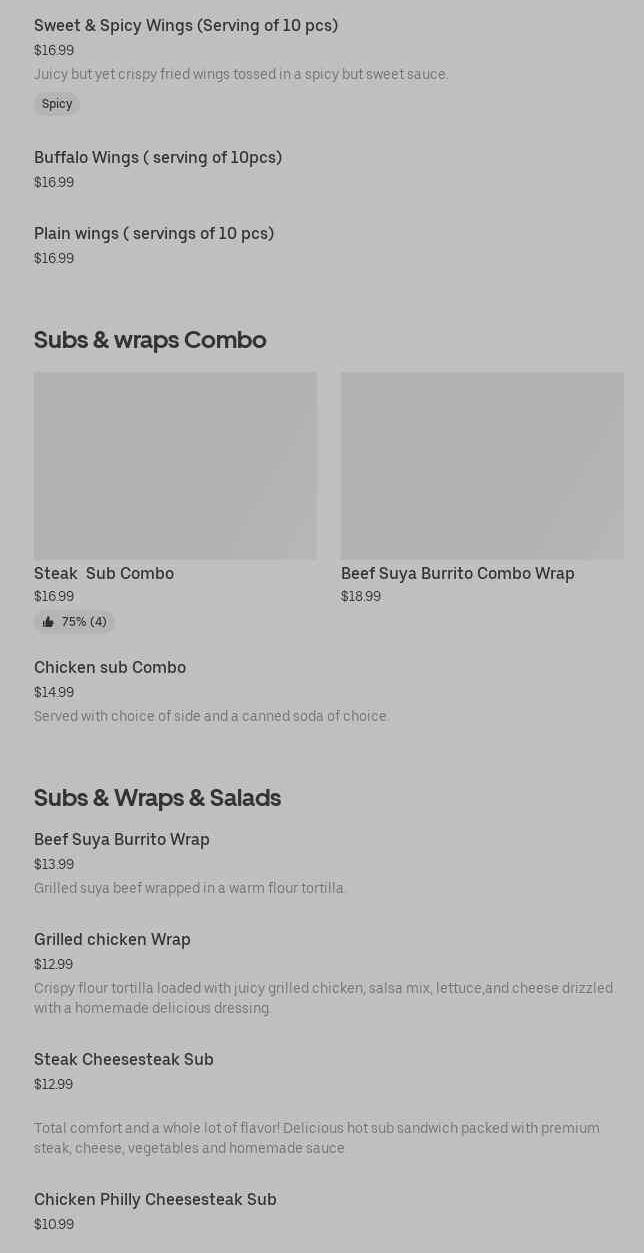This screenshot has width=644, height=1253.
Task: Click Subs & wraps Combo section heading
Action: pyautogui.click(x=150, y=340)
